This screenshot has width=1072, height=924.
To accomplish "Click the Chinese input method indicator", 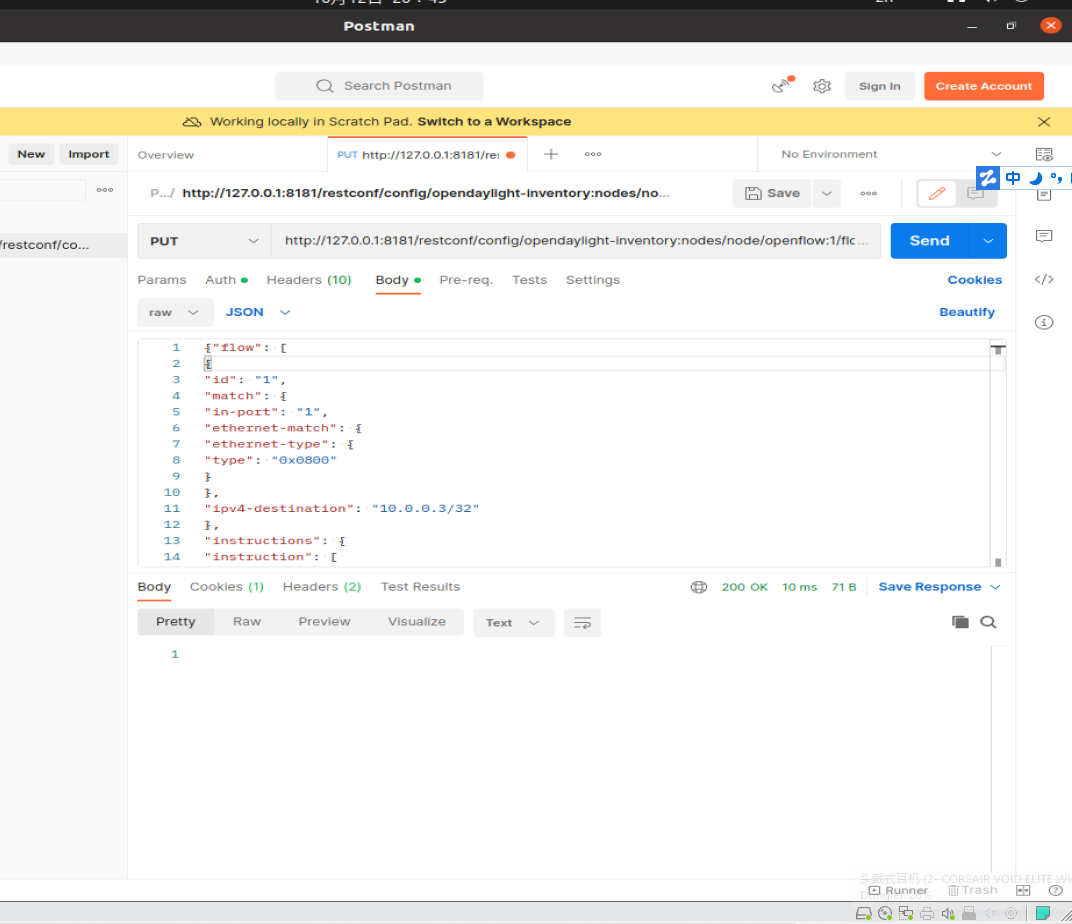I will click(1013, 178).
